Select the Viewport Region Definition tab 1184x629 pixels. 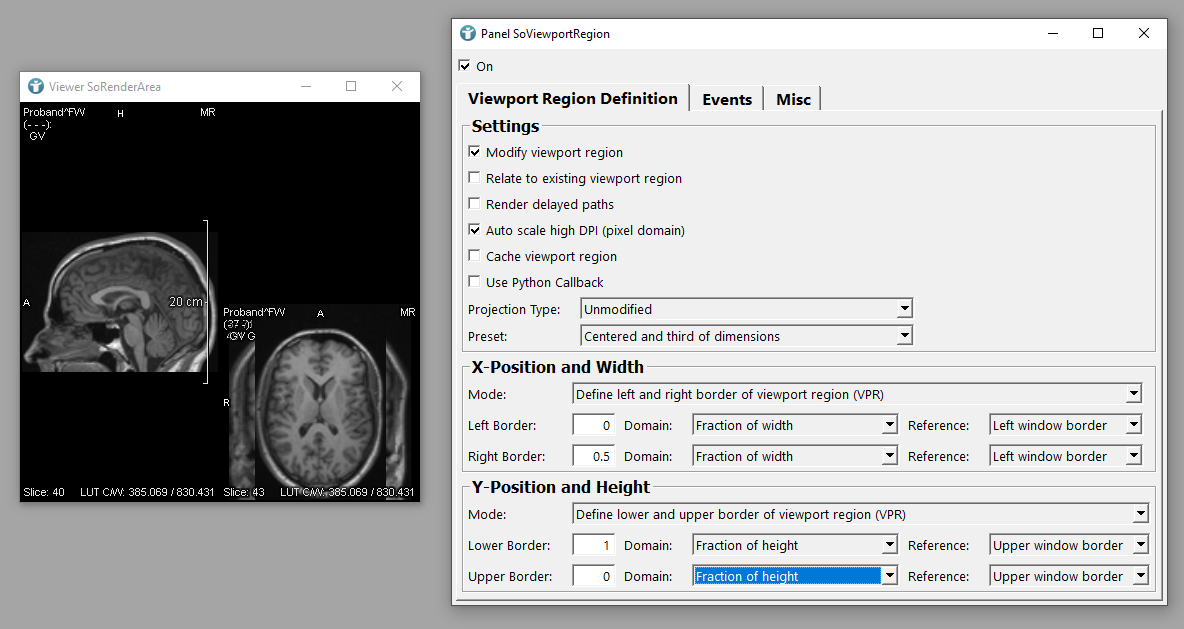573,99
